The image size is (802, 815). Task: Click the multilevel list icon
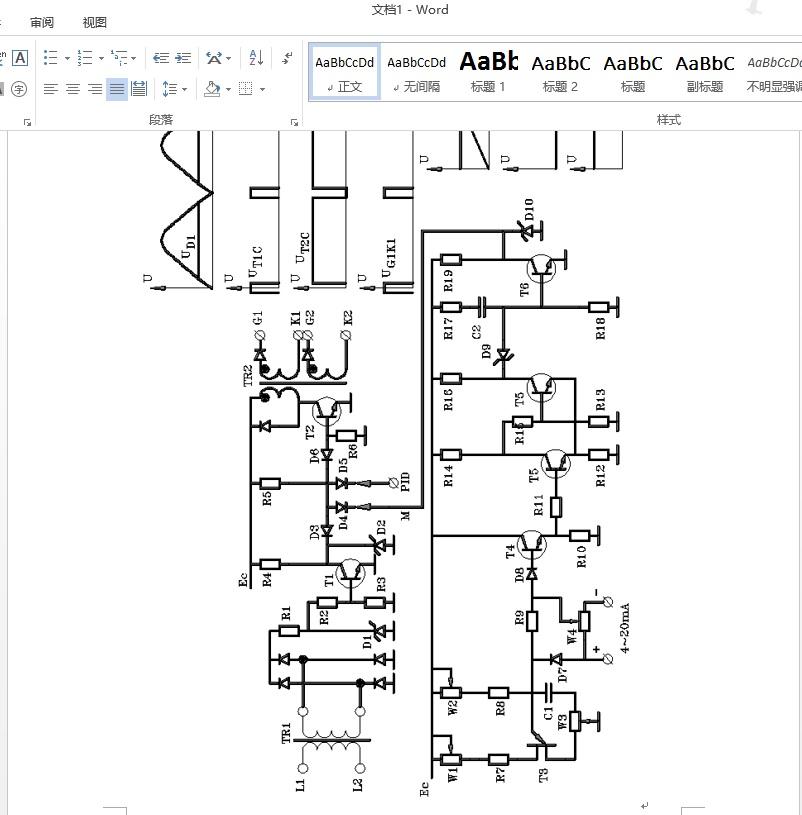point(120,58)
